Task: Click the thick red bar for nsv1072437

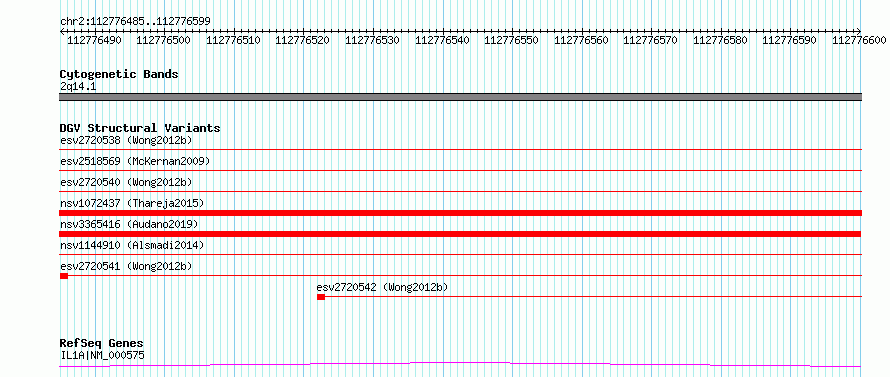Action: pyautogui.click(x=460, y=213)
